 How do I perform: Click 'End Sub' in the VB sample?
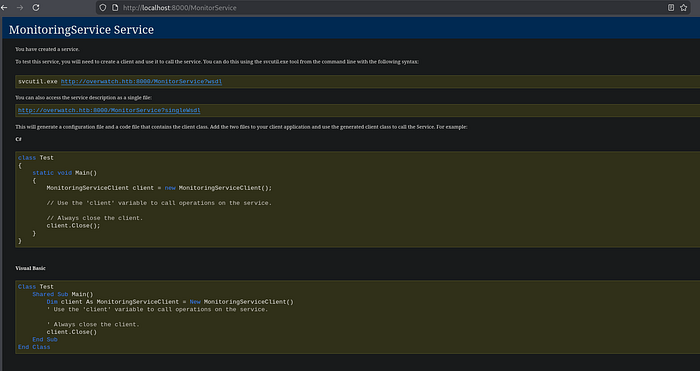click(x=45, y=339)
